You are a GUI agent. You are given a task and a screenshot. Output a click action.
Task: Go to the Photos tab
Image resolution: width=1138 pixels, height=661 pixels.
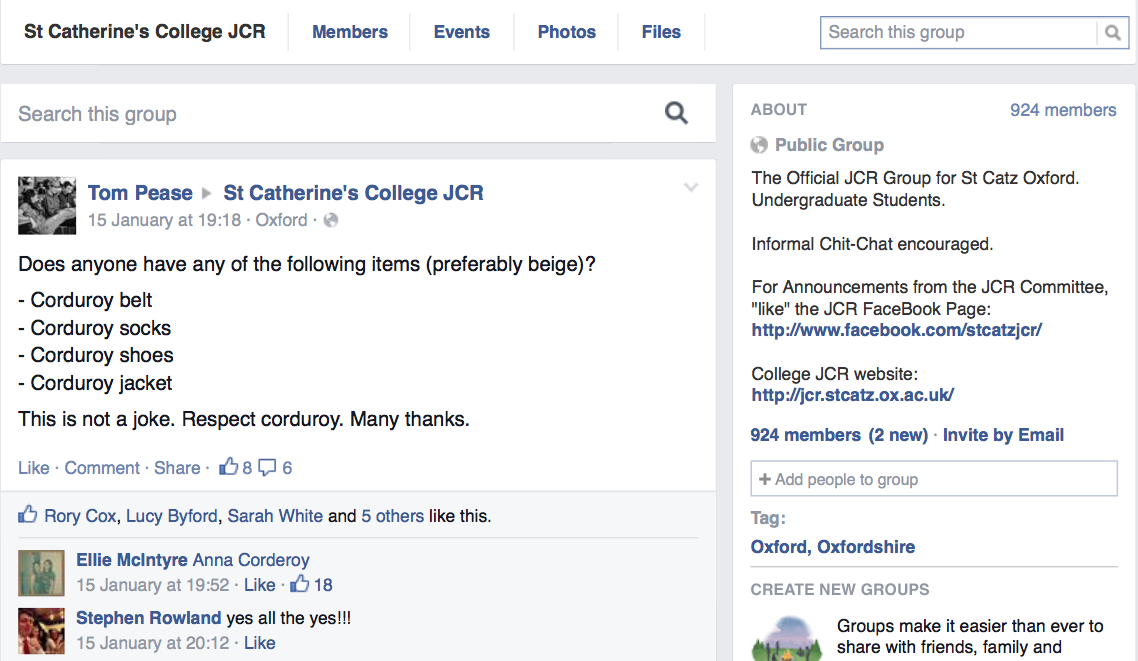coord(567,32)
